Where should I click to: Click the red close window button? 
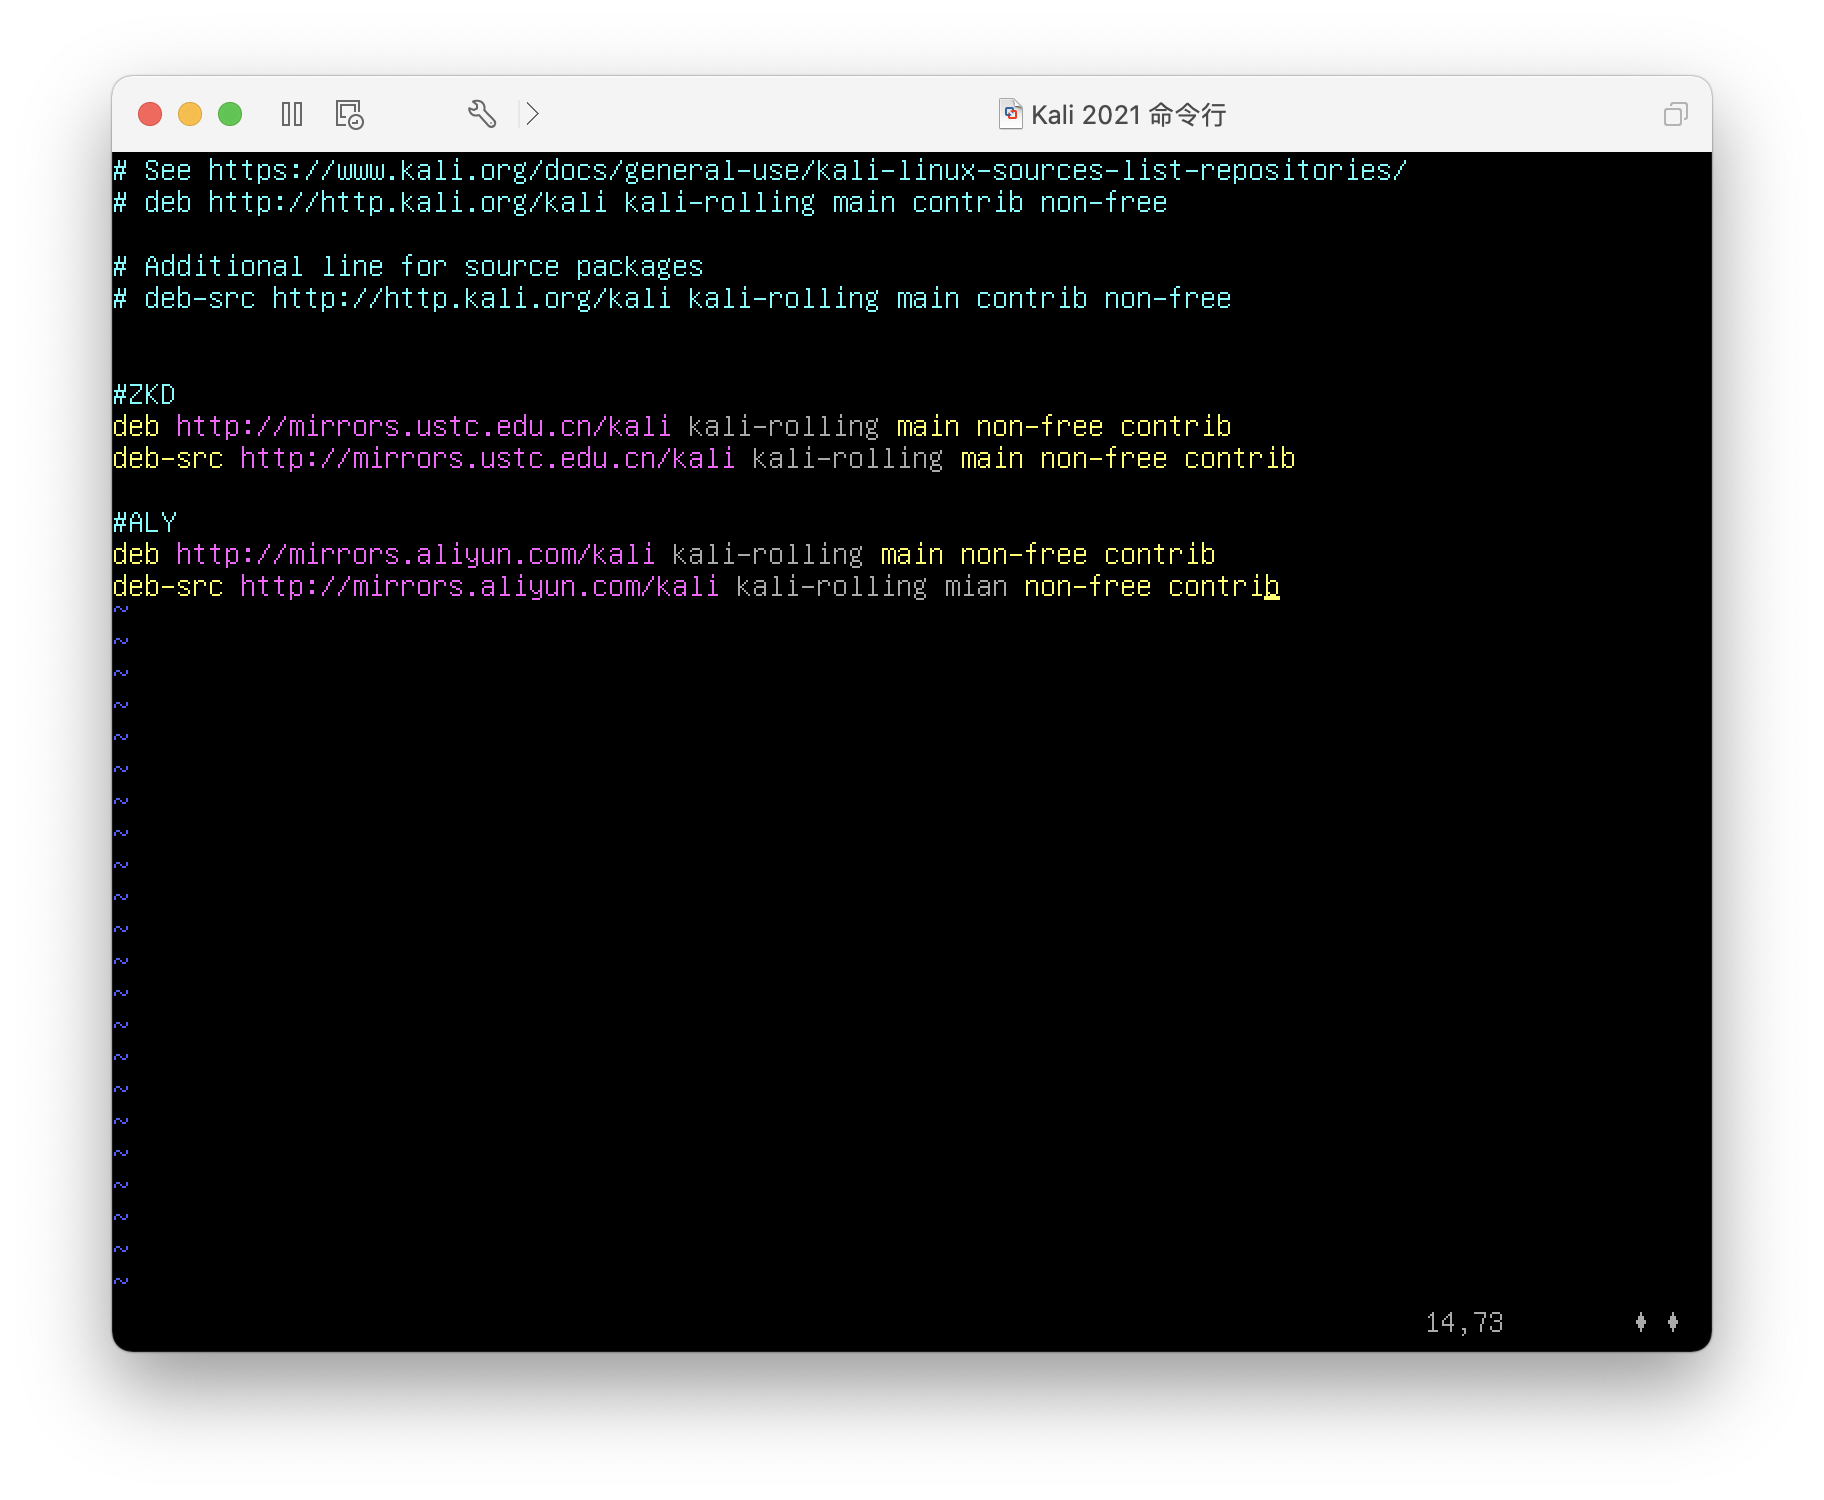(150, 114)
